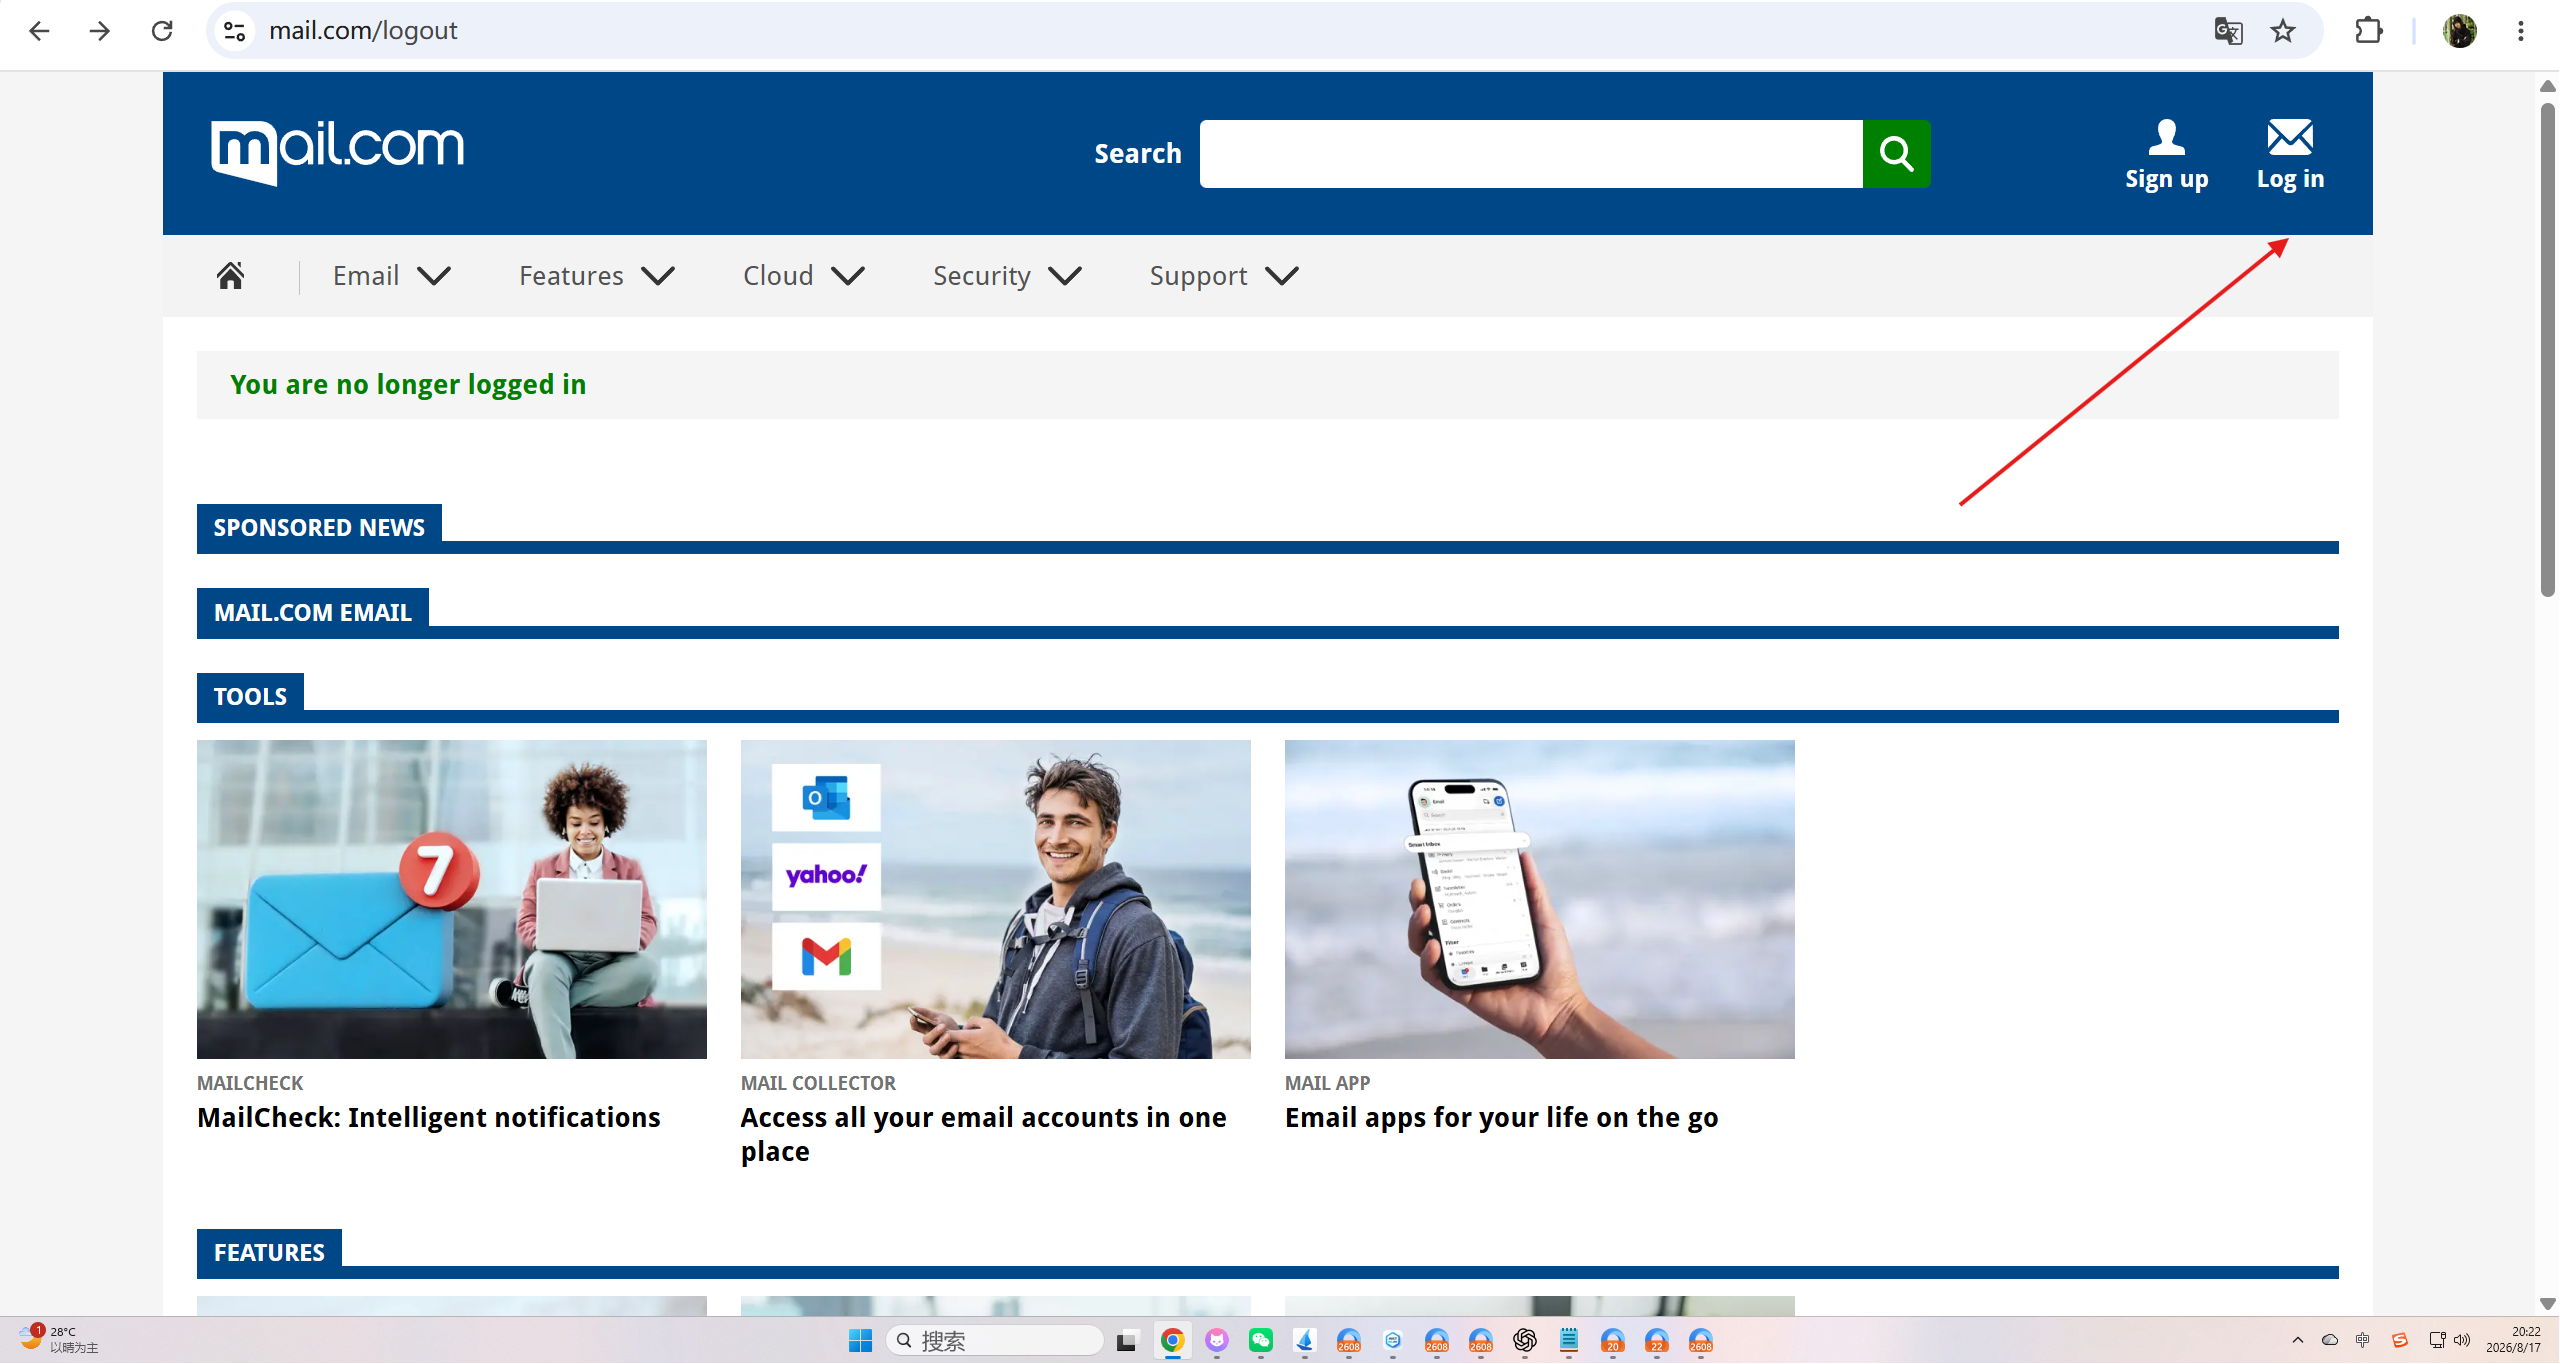The image size is (2560, 1364).
Task: Open the volume control in system tray
Action: [2462, 1341]
